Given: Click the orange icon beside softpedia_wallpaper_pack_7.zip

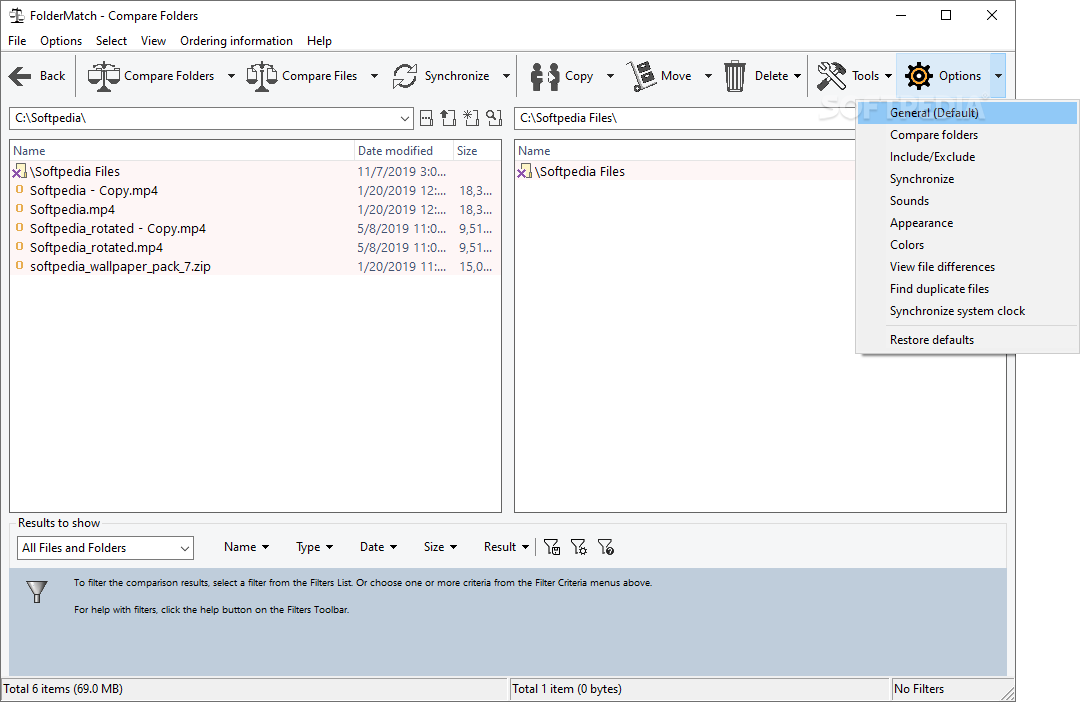Looking at the screenshot, I should [19, 266].
